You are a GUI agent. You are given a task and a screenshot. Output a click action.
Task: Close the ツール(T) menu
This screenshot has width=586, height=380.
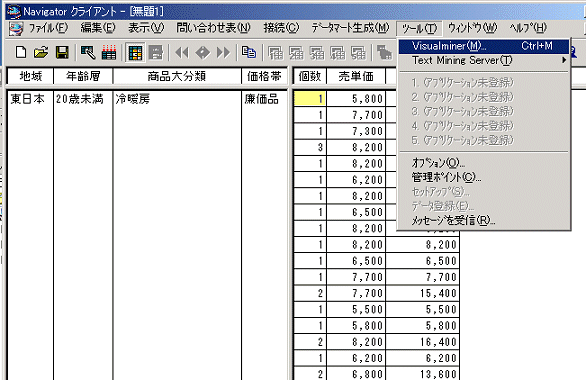coord(419,28)
